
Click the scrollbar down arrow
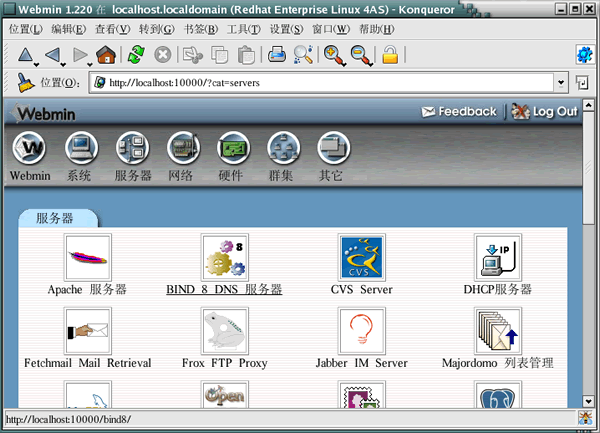(x=588, y=401)
